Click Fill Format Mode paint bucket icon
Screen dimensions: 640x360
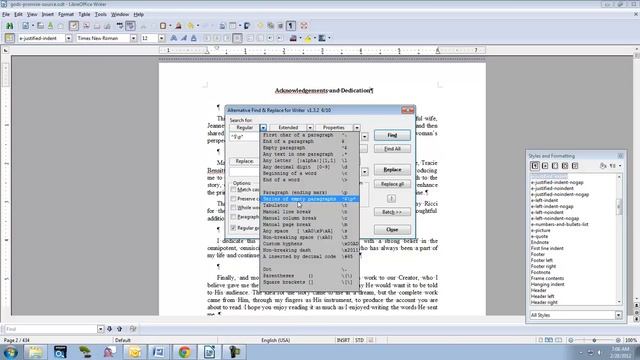click(603, 166)
